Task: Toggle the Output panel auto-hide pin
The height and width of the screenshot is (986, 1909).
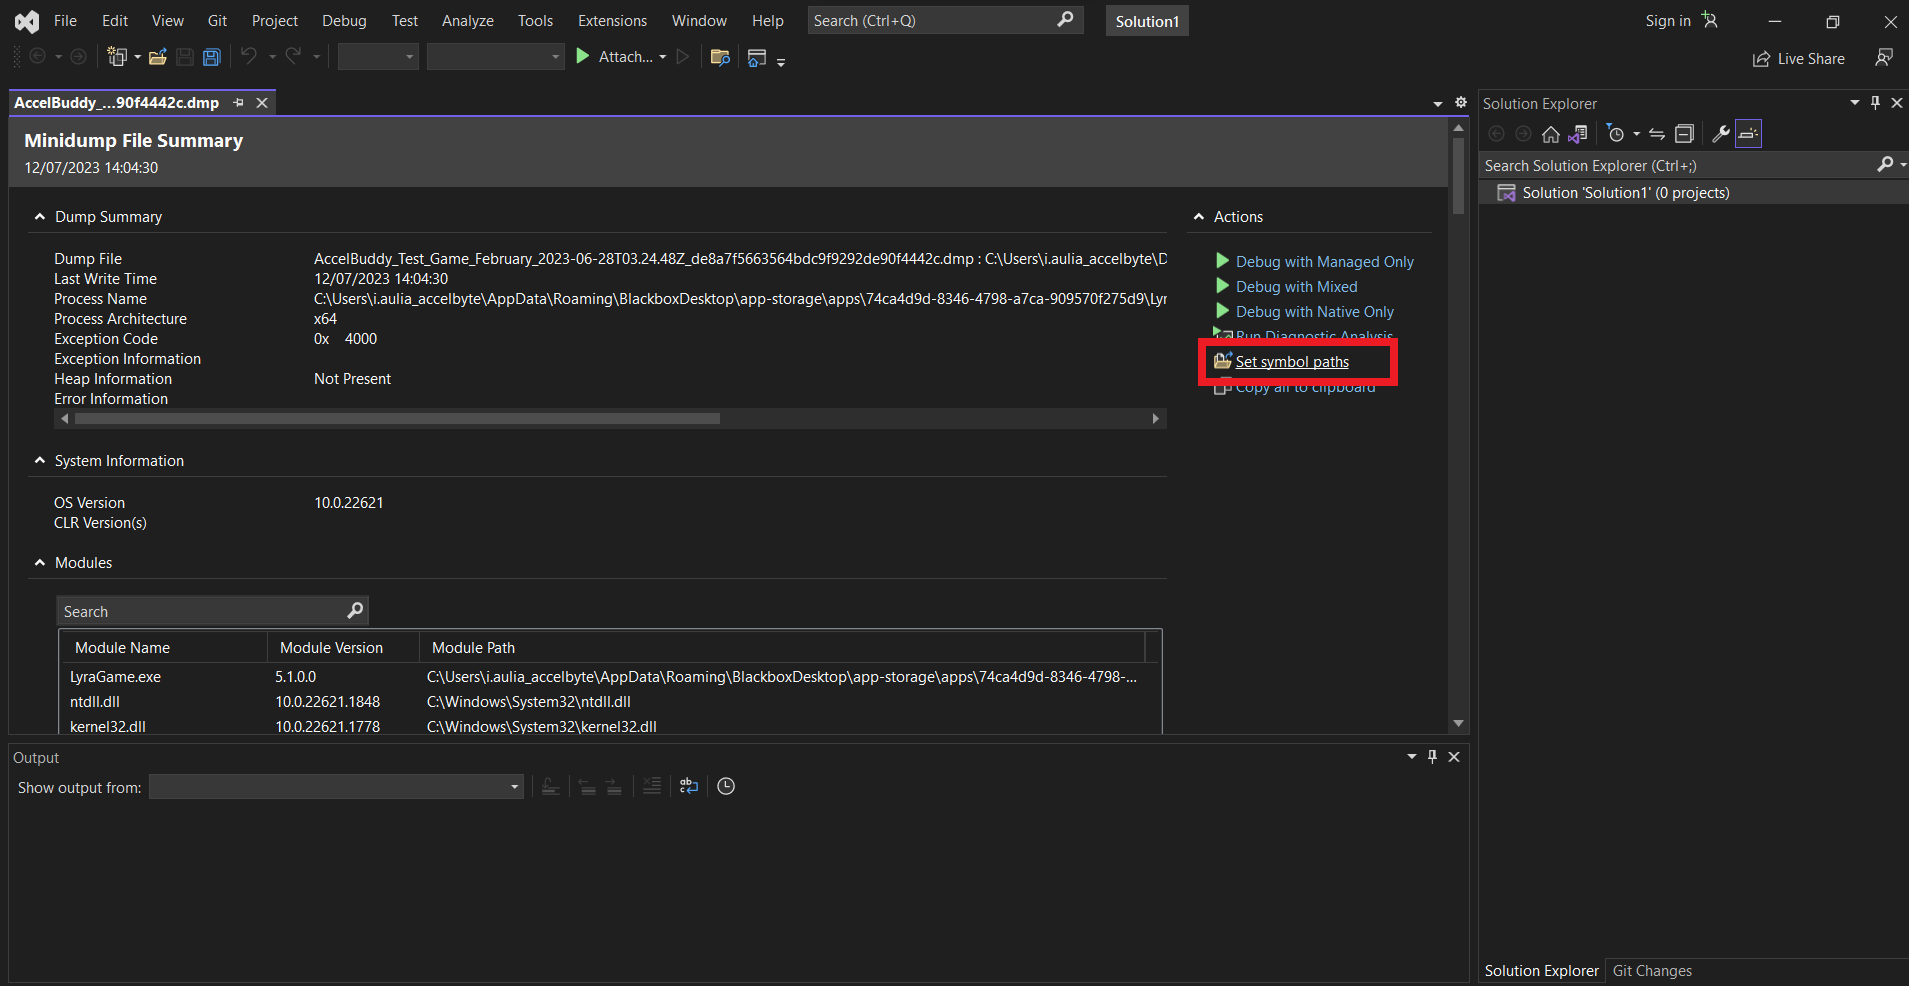Action: [1432, 757]
